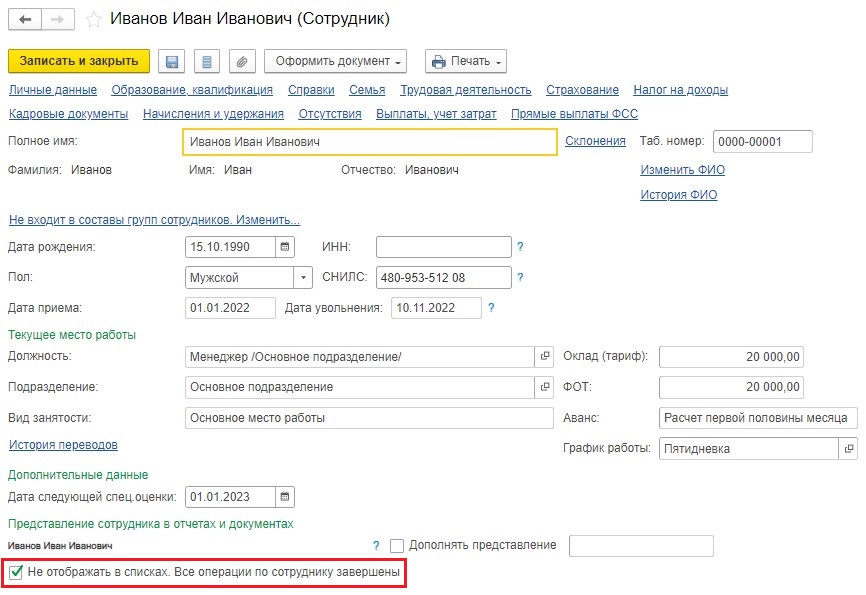Show help for Дата увольнения
Viewport: 866px width, 595px height.
tap(491, 308)
